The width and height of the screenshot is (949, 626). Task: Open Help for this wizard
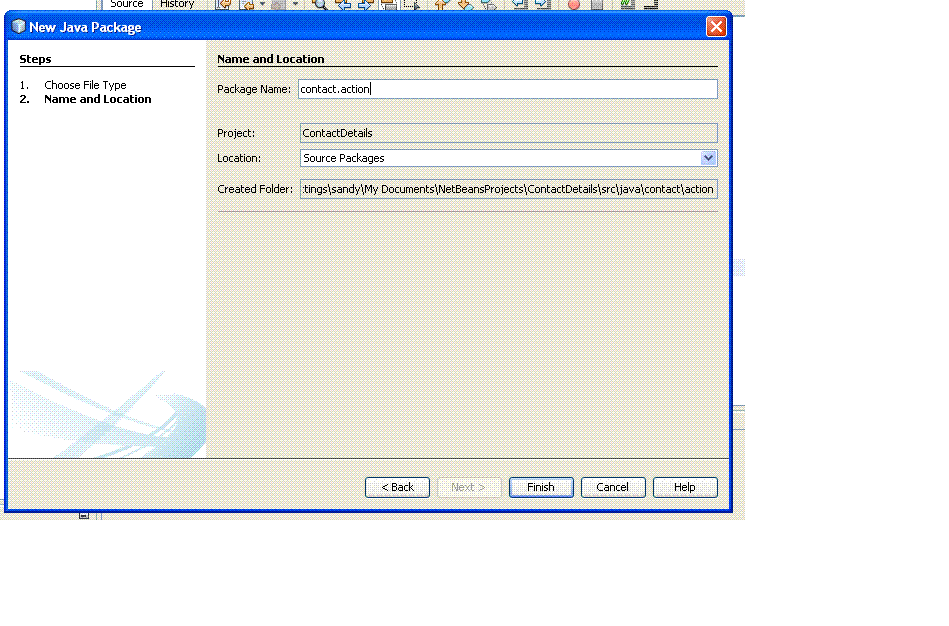coord(685,487)
